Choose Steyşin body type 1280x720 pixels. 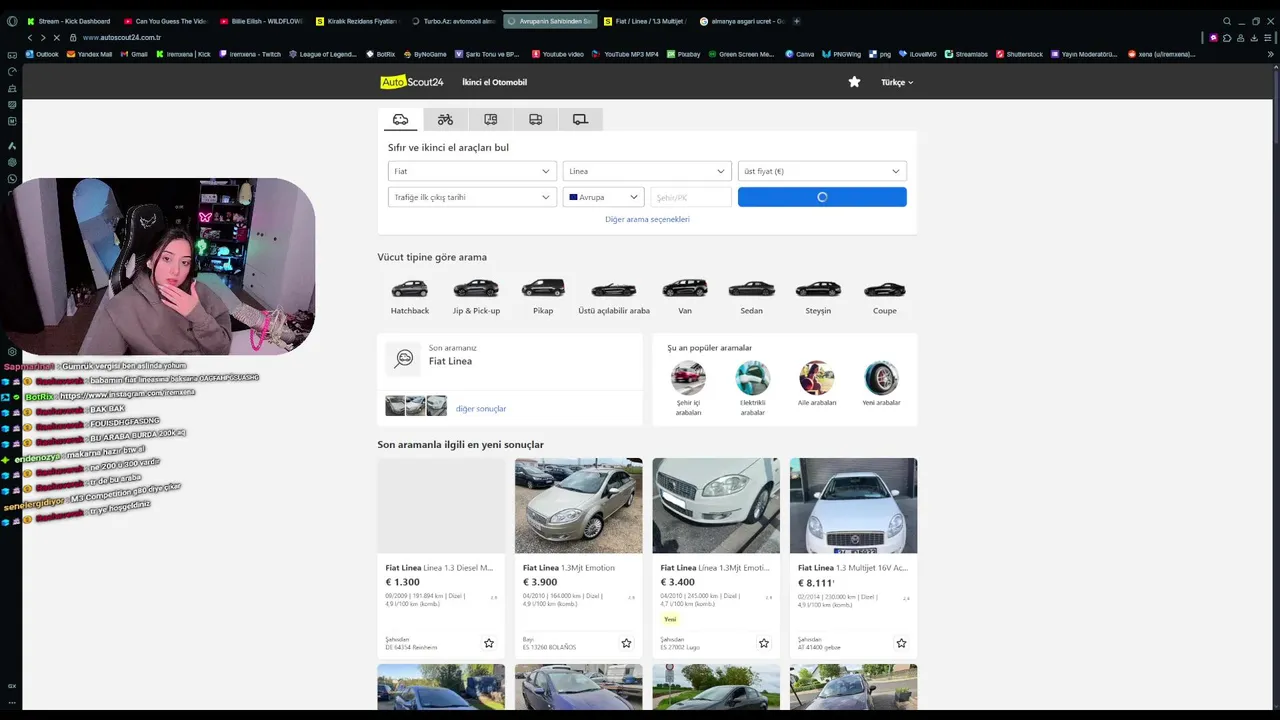pyautogui.click(x=818, y=297)
